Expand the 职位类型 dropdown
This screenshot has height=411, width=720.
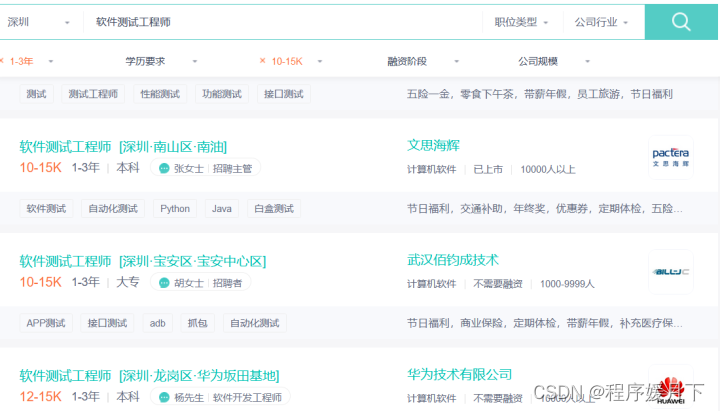(x=521, y=22)
